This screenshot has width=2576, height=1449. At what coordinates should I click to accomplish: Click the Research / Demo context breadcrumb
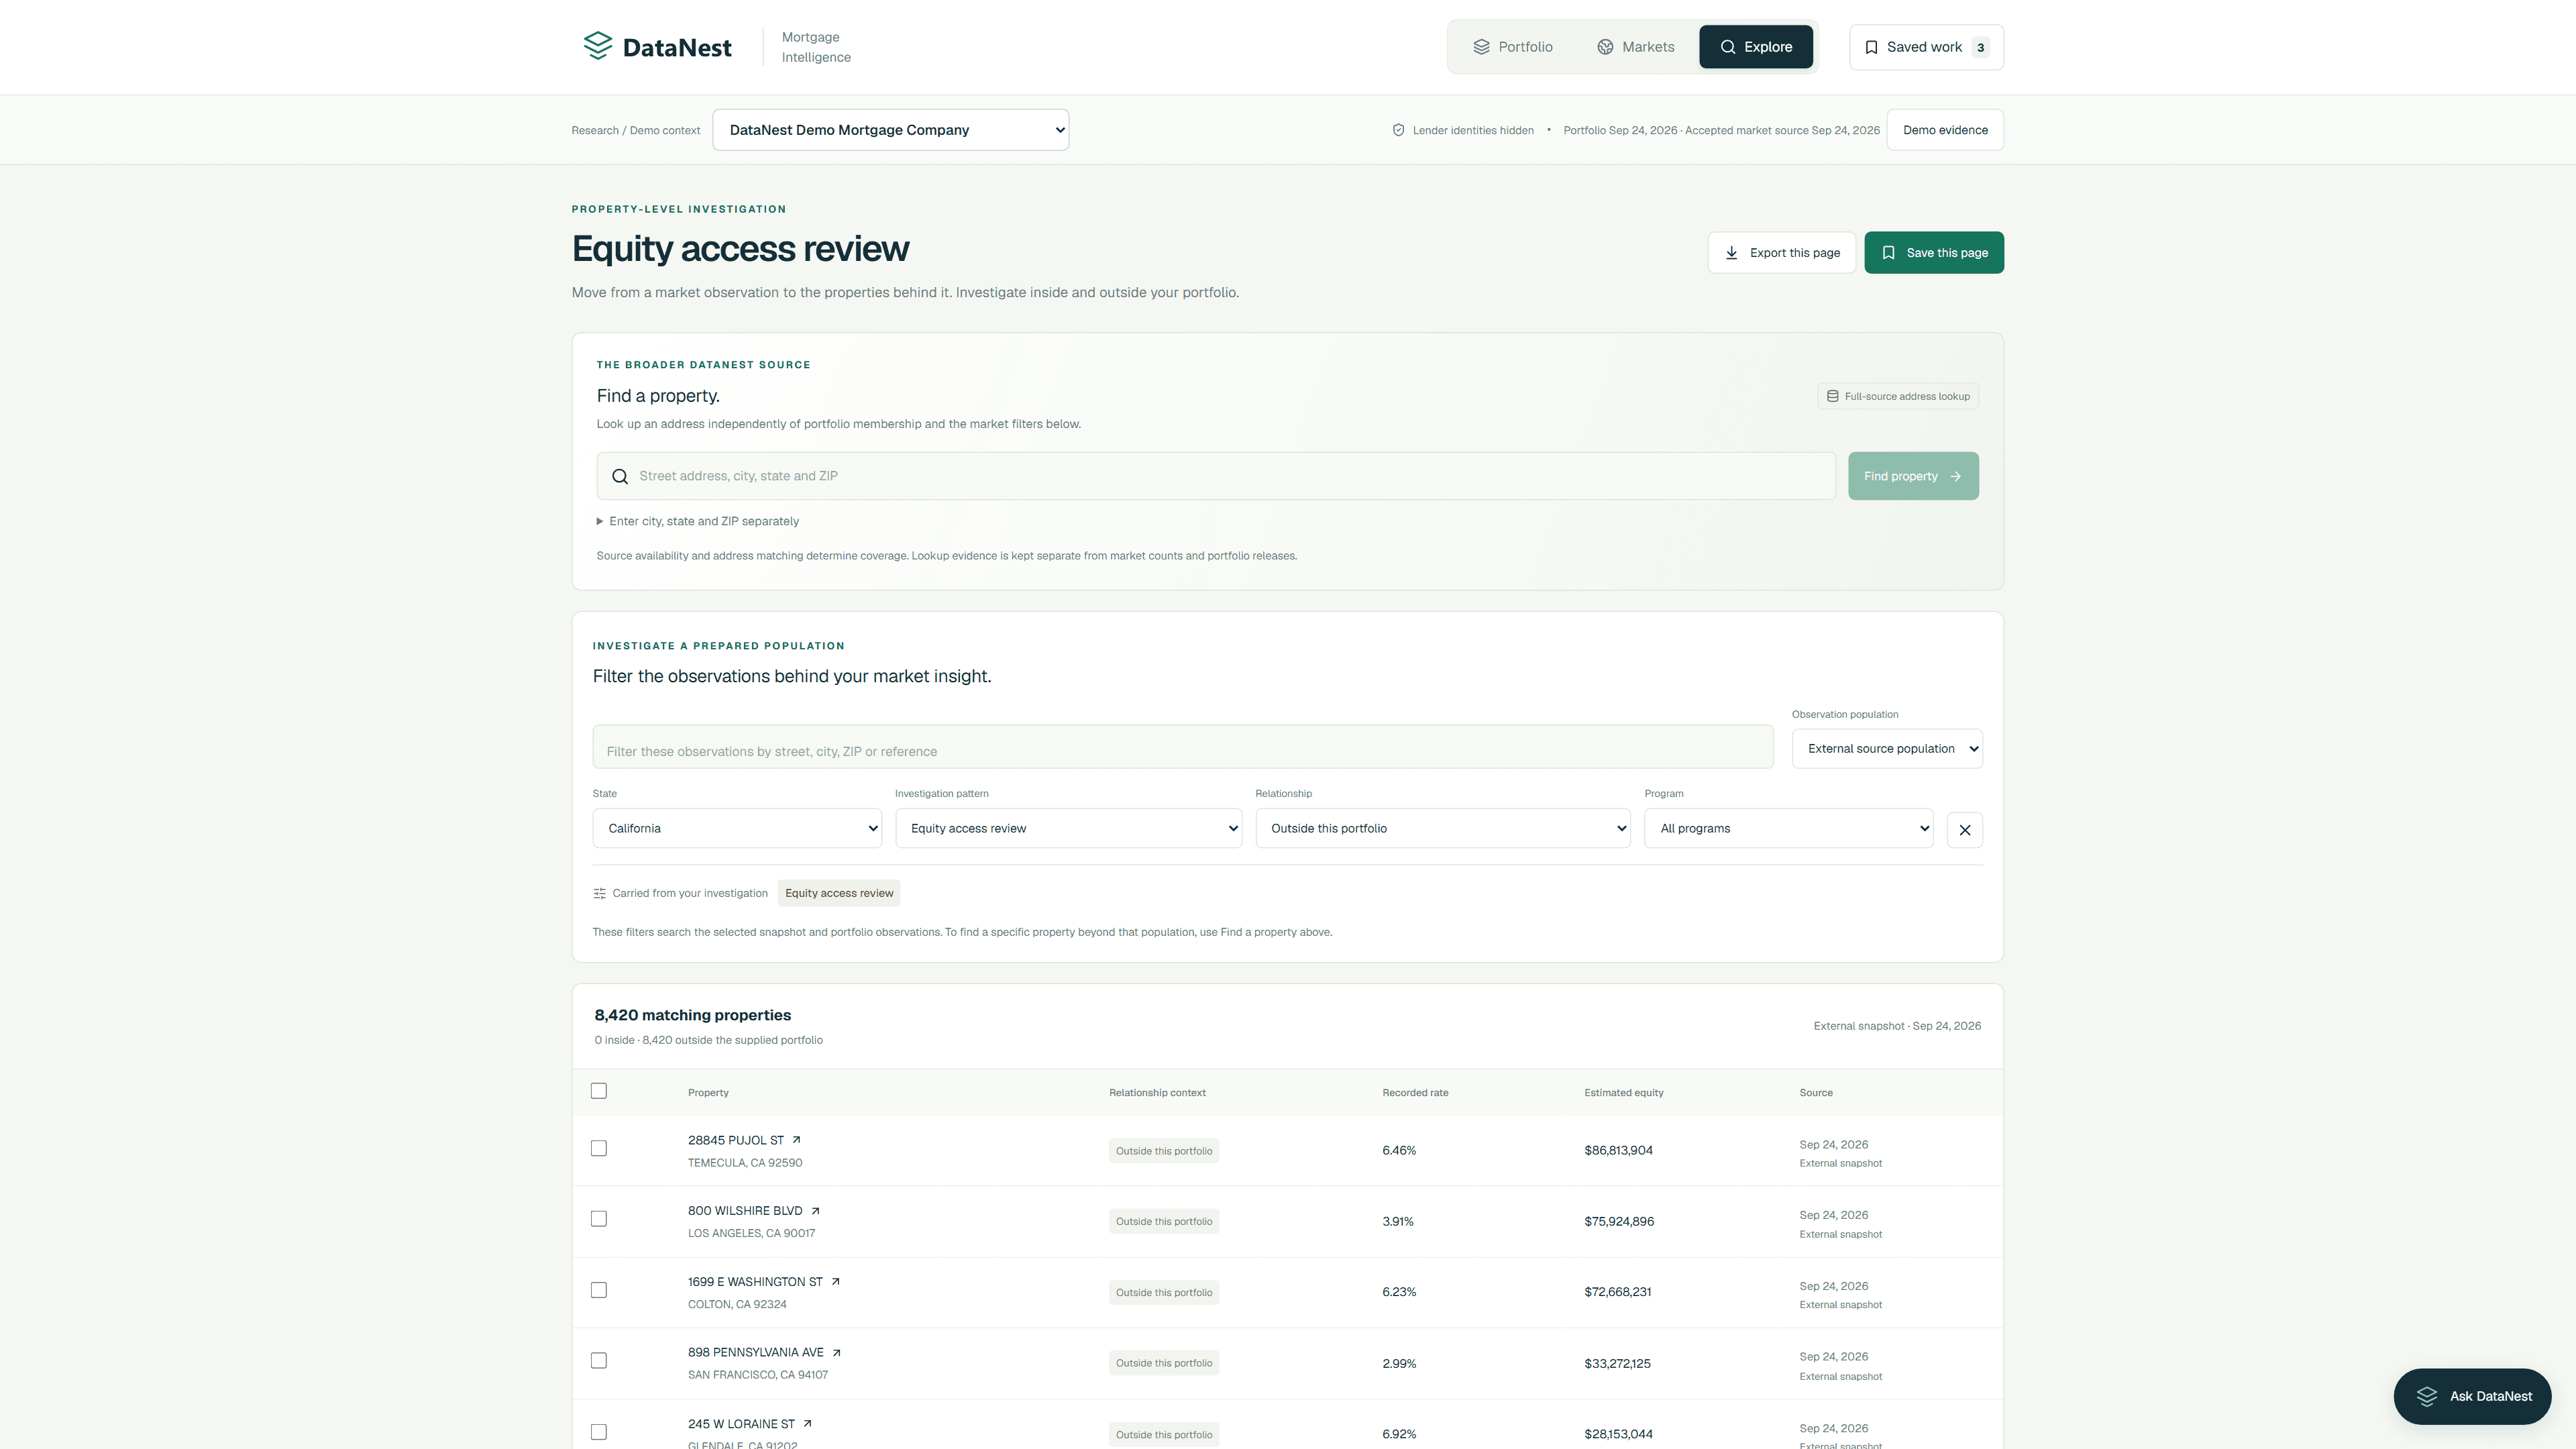tap(635, 130)
